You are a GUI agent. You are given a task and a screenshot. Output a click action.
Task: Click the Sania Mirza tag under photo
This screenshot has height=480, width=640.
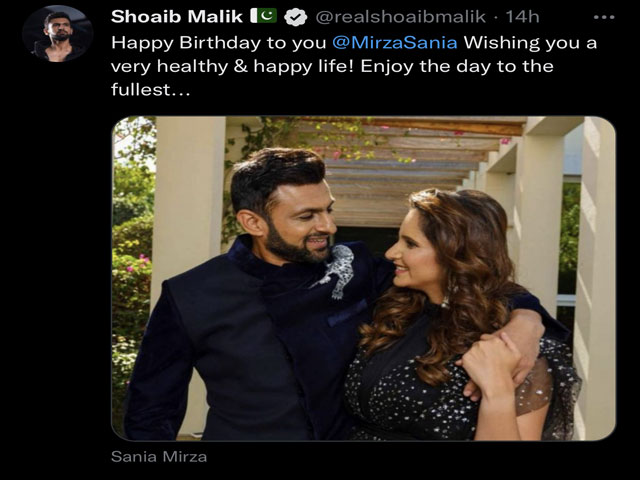coord(159,456)
